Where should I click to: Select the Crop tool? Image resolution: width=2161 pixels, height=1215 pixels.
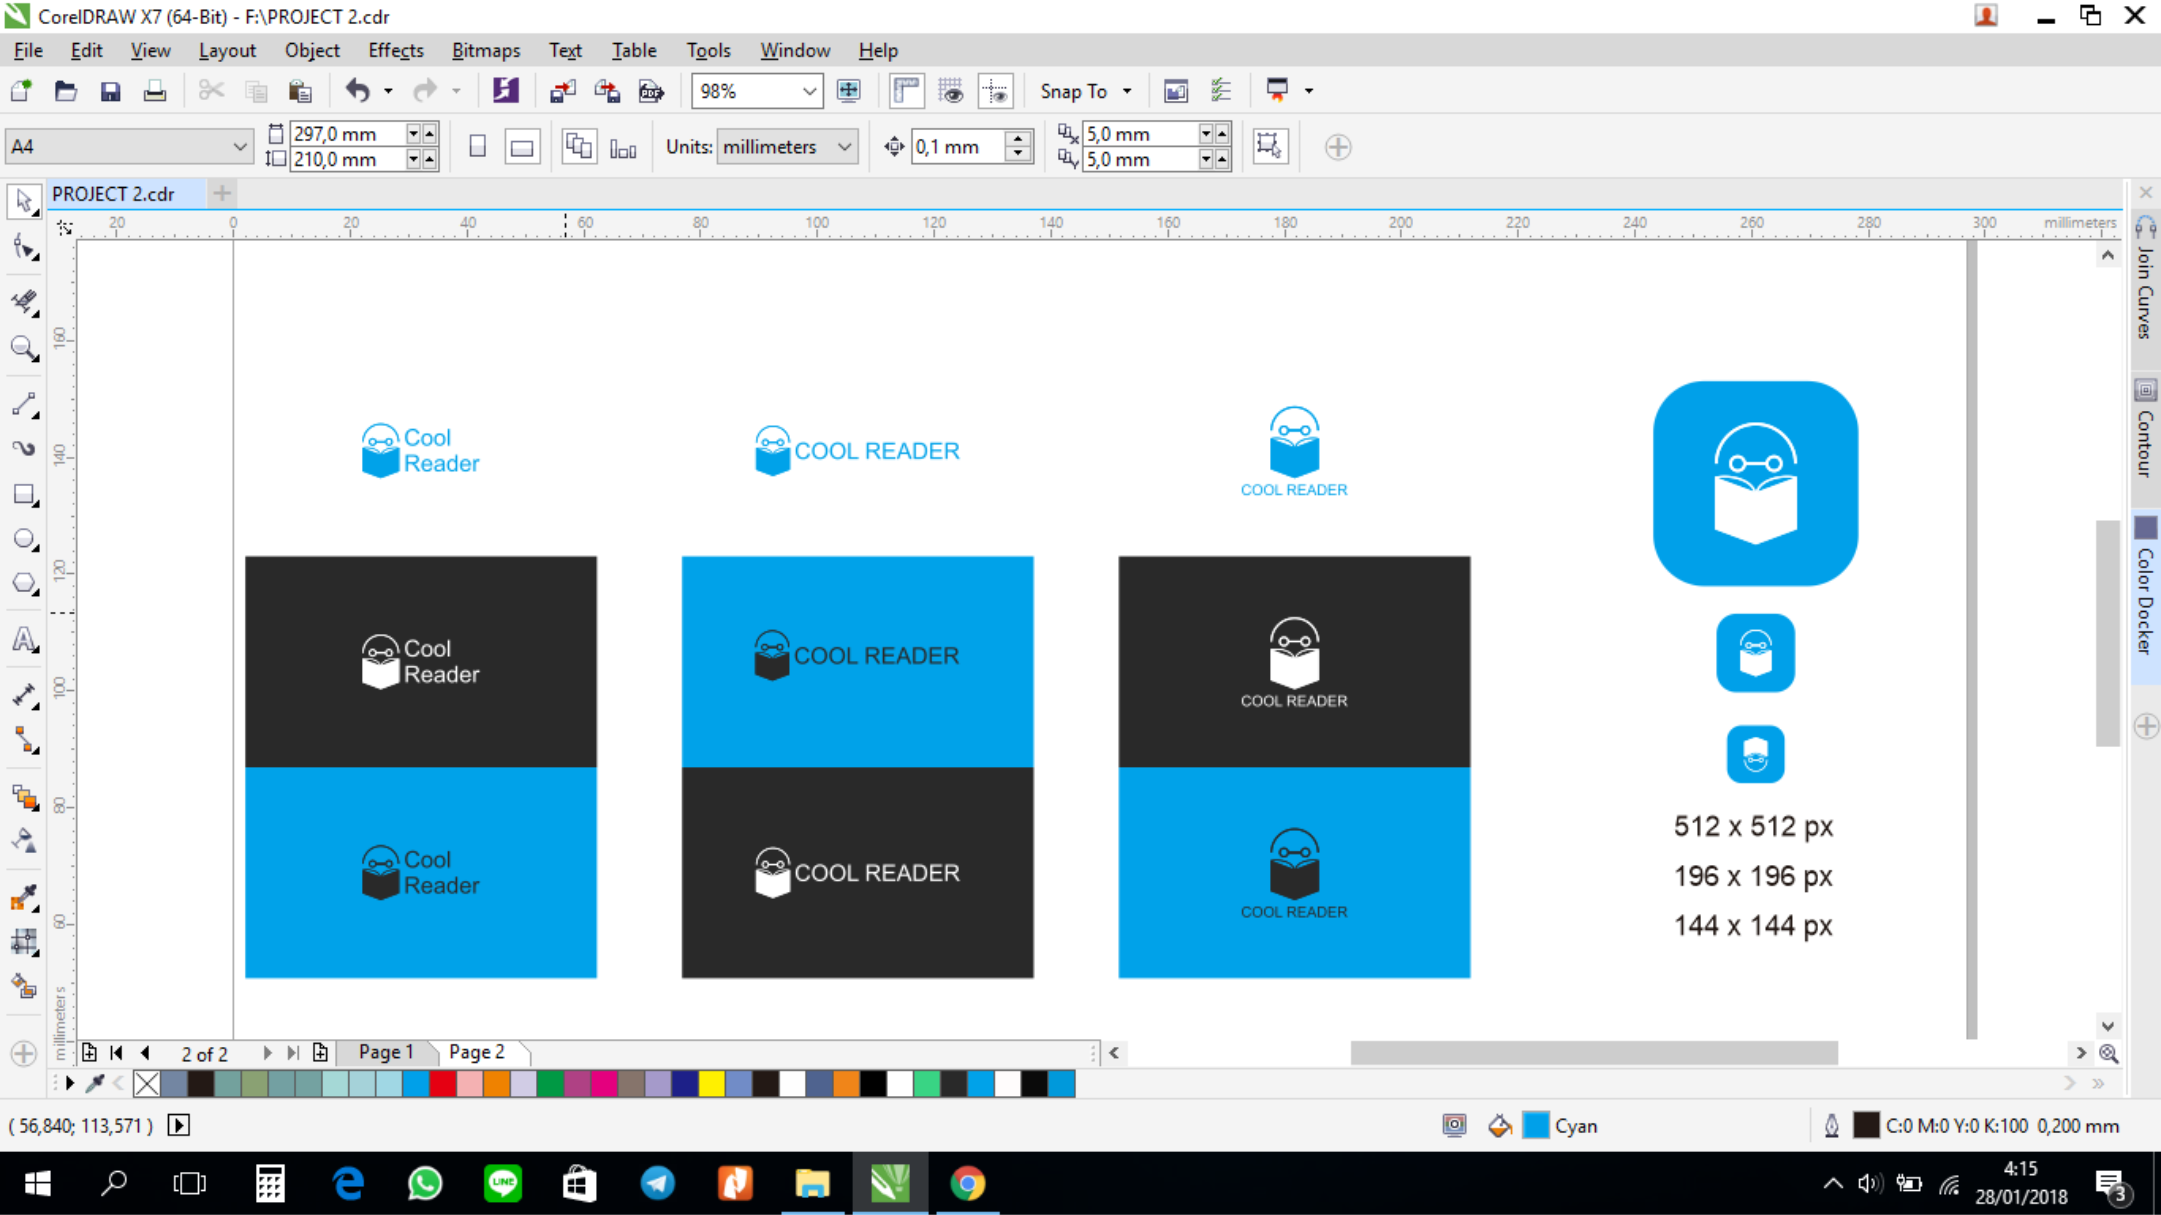tap(23, 301)
